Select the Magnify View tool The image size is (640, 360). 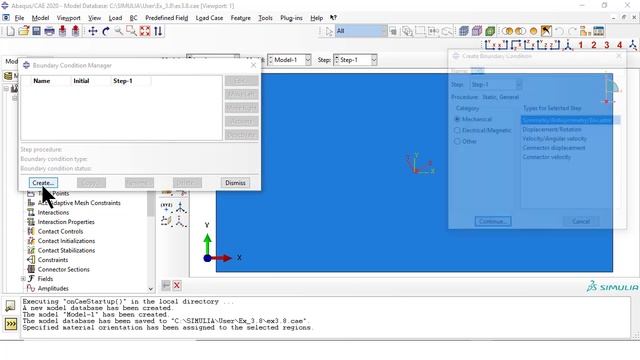tap(118, 31)
